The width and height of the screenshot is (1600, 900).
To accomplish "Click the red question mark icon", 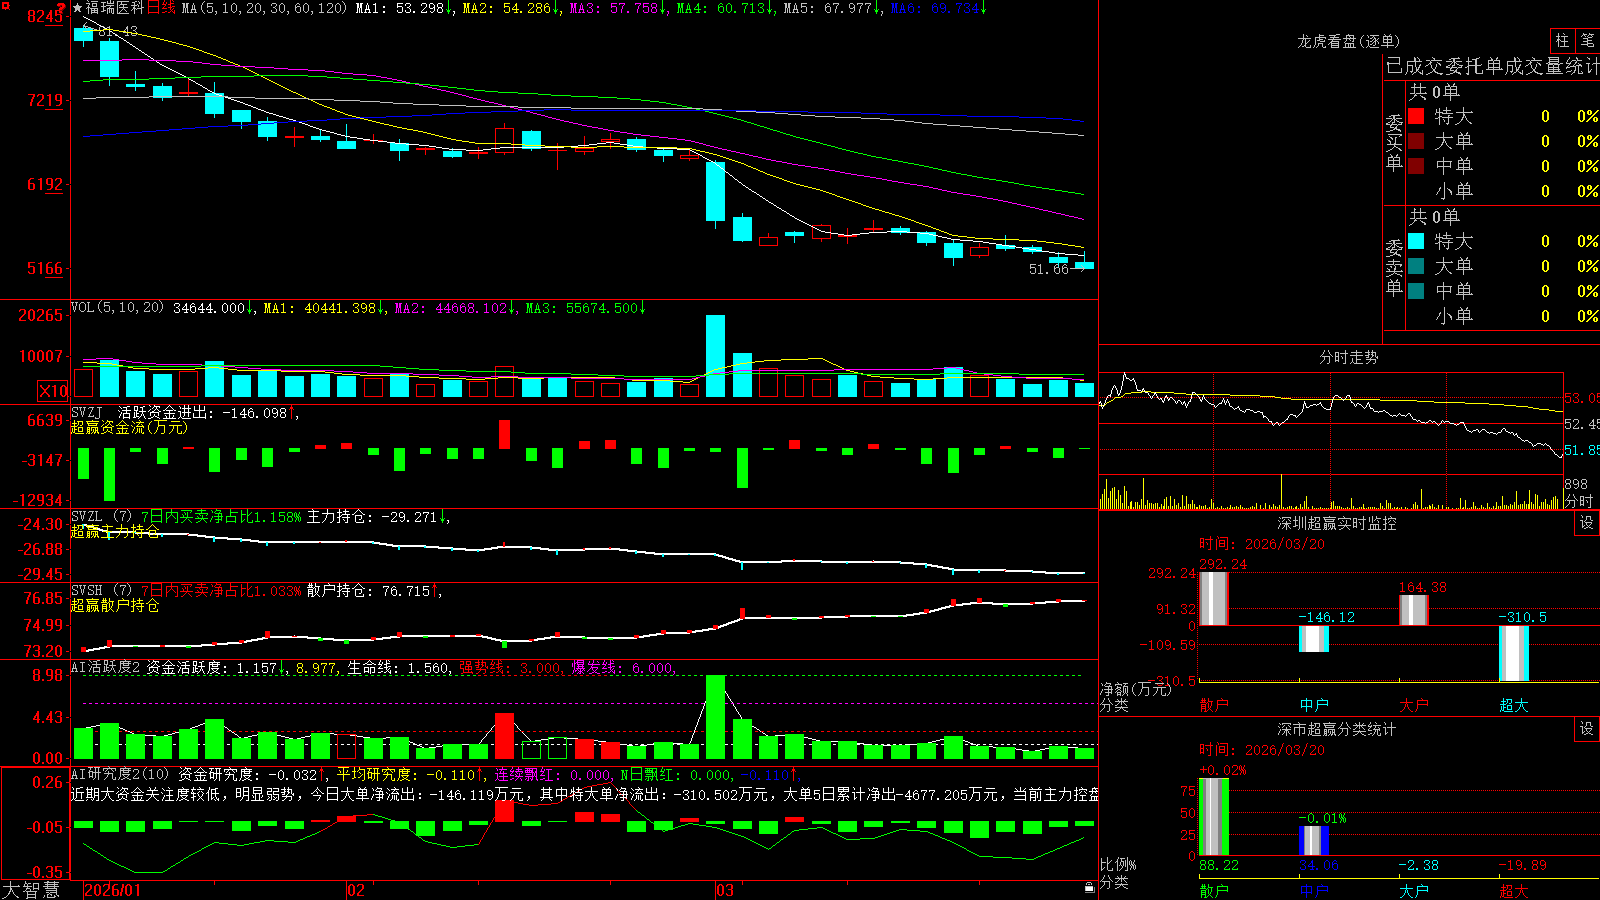I will (x=61, y=8).
